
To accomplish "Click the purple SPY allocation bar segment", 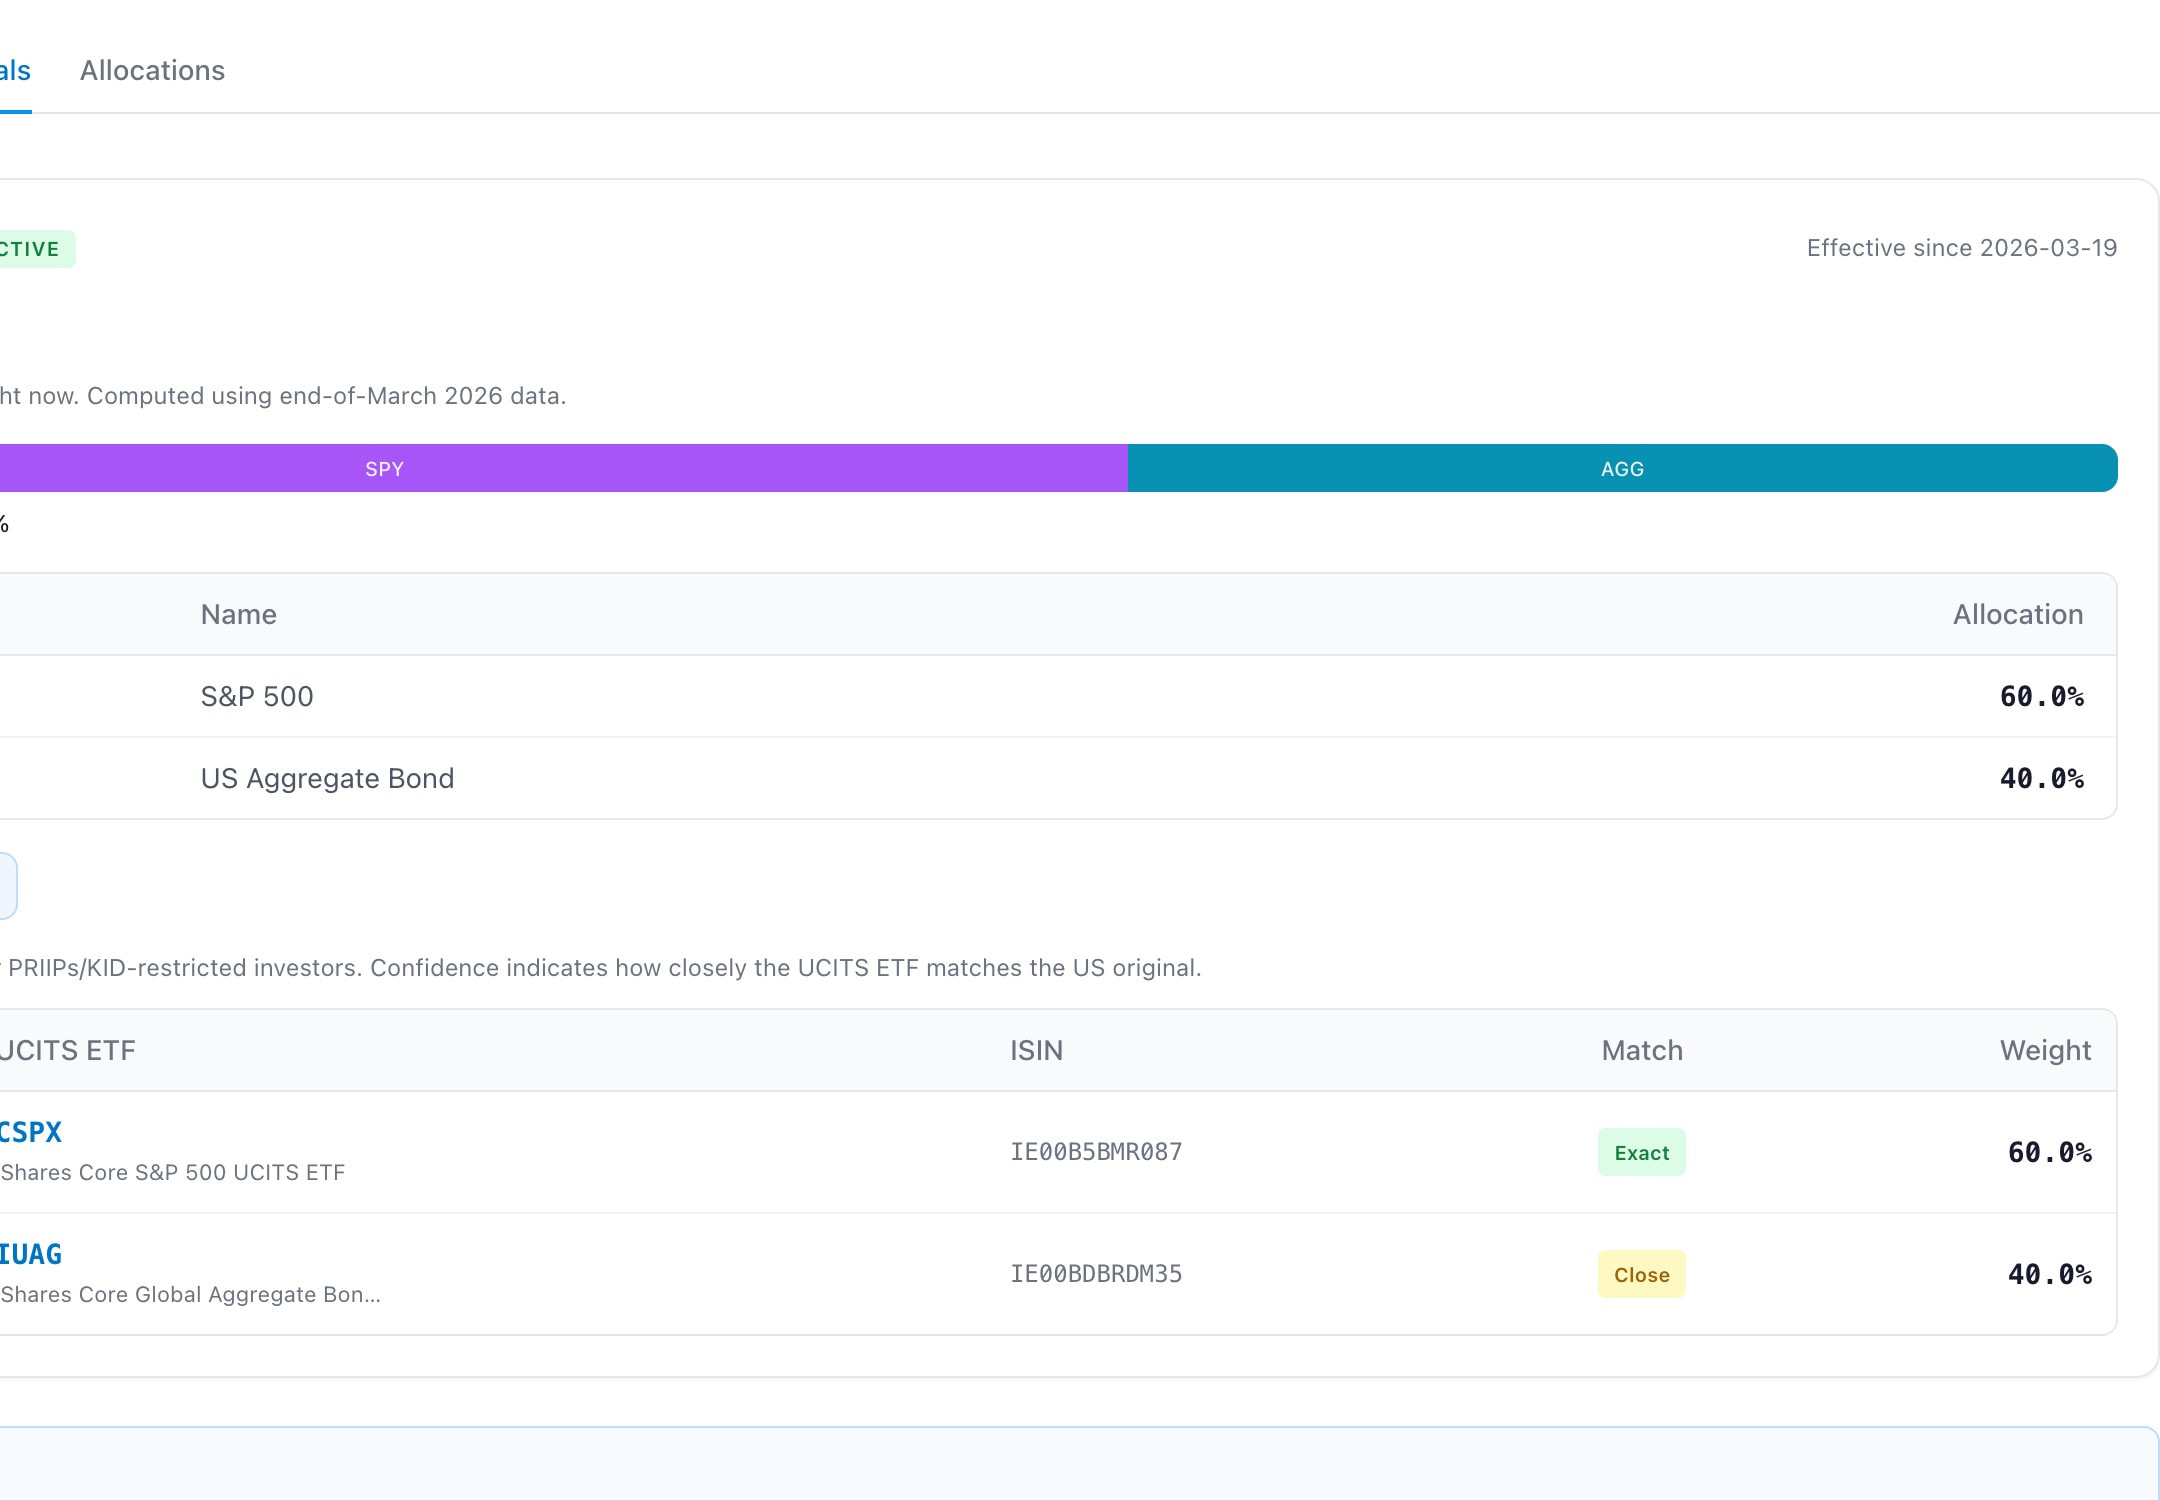I will (x=564, y=468).
